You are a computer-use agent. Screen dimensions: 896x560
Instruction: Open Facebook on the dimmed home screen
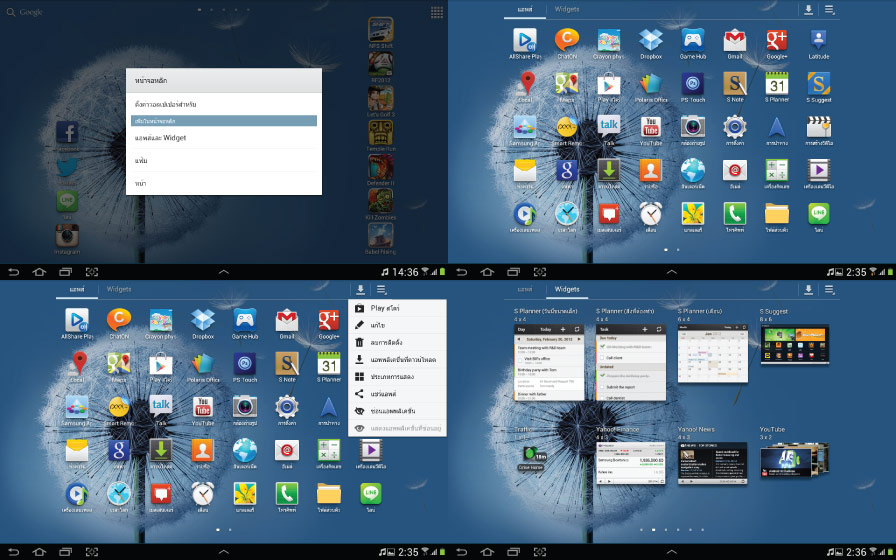(x=67, y=133)
